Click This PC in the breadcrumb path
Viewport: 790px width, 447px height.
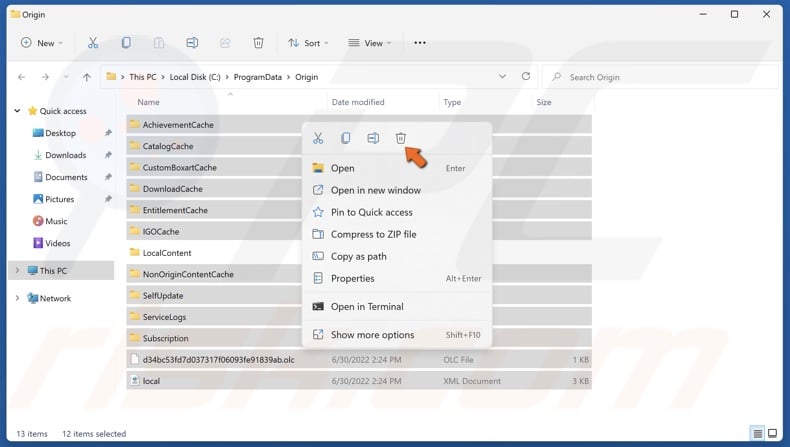[143, 77]
